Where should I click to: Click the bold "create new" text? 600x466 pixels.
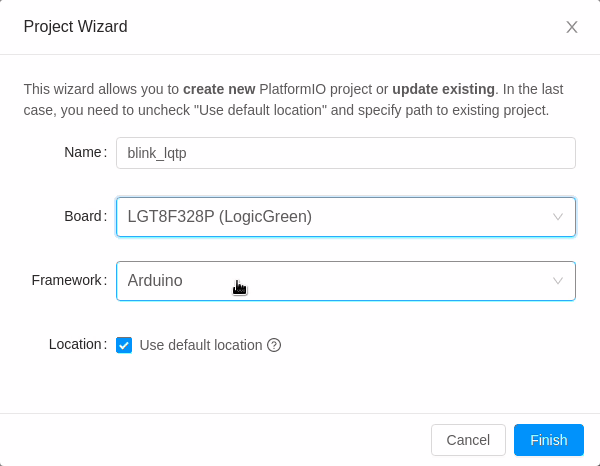(217, 89)
